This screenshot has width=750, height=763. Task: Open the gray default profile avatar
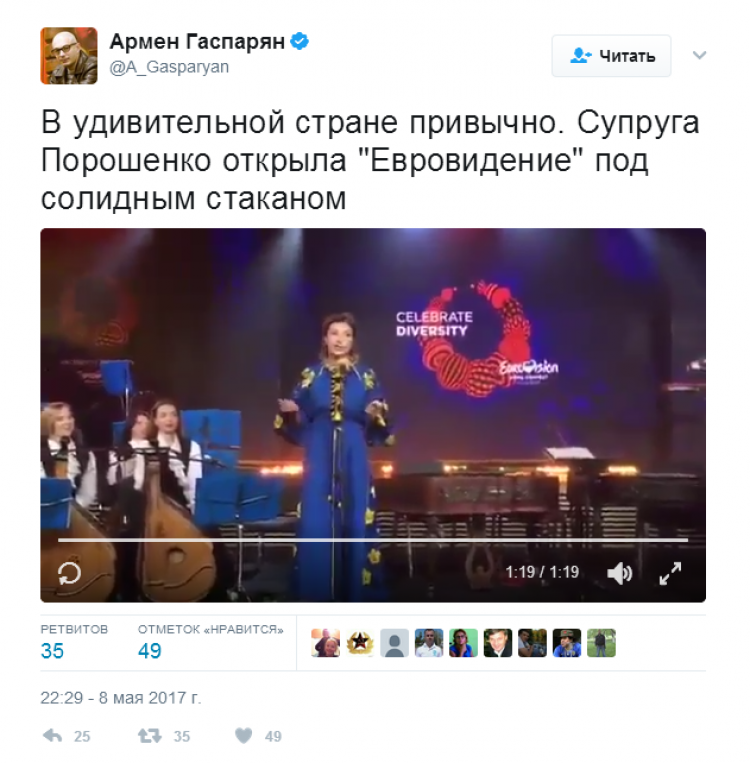coord(394,643)
